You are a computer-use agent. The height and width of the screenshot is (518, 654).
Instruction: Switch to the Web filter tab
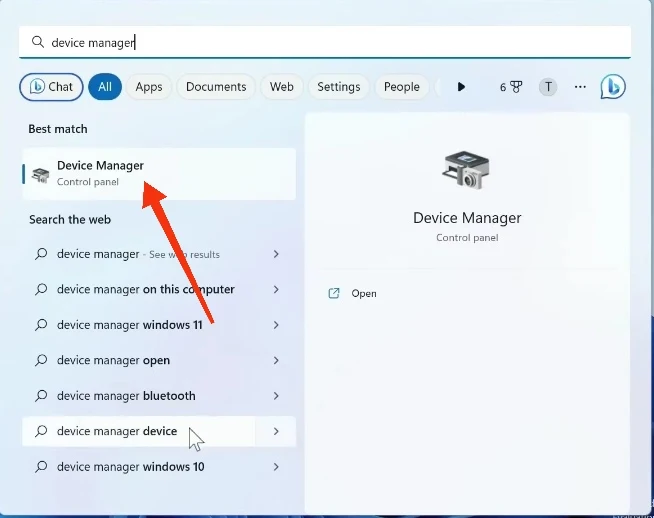(x=282, y=87)
